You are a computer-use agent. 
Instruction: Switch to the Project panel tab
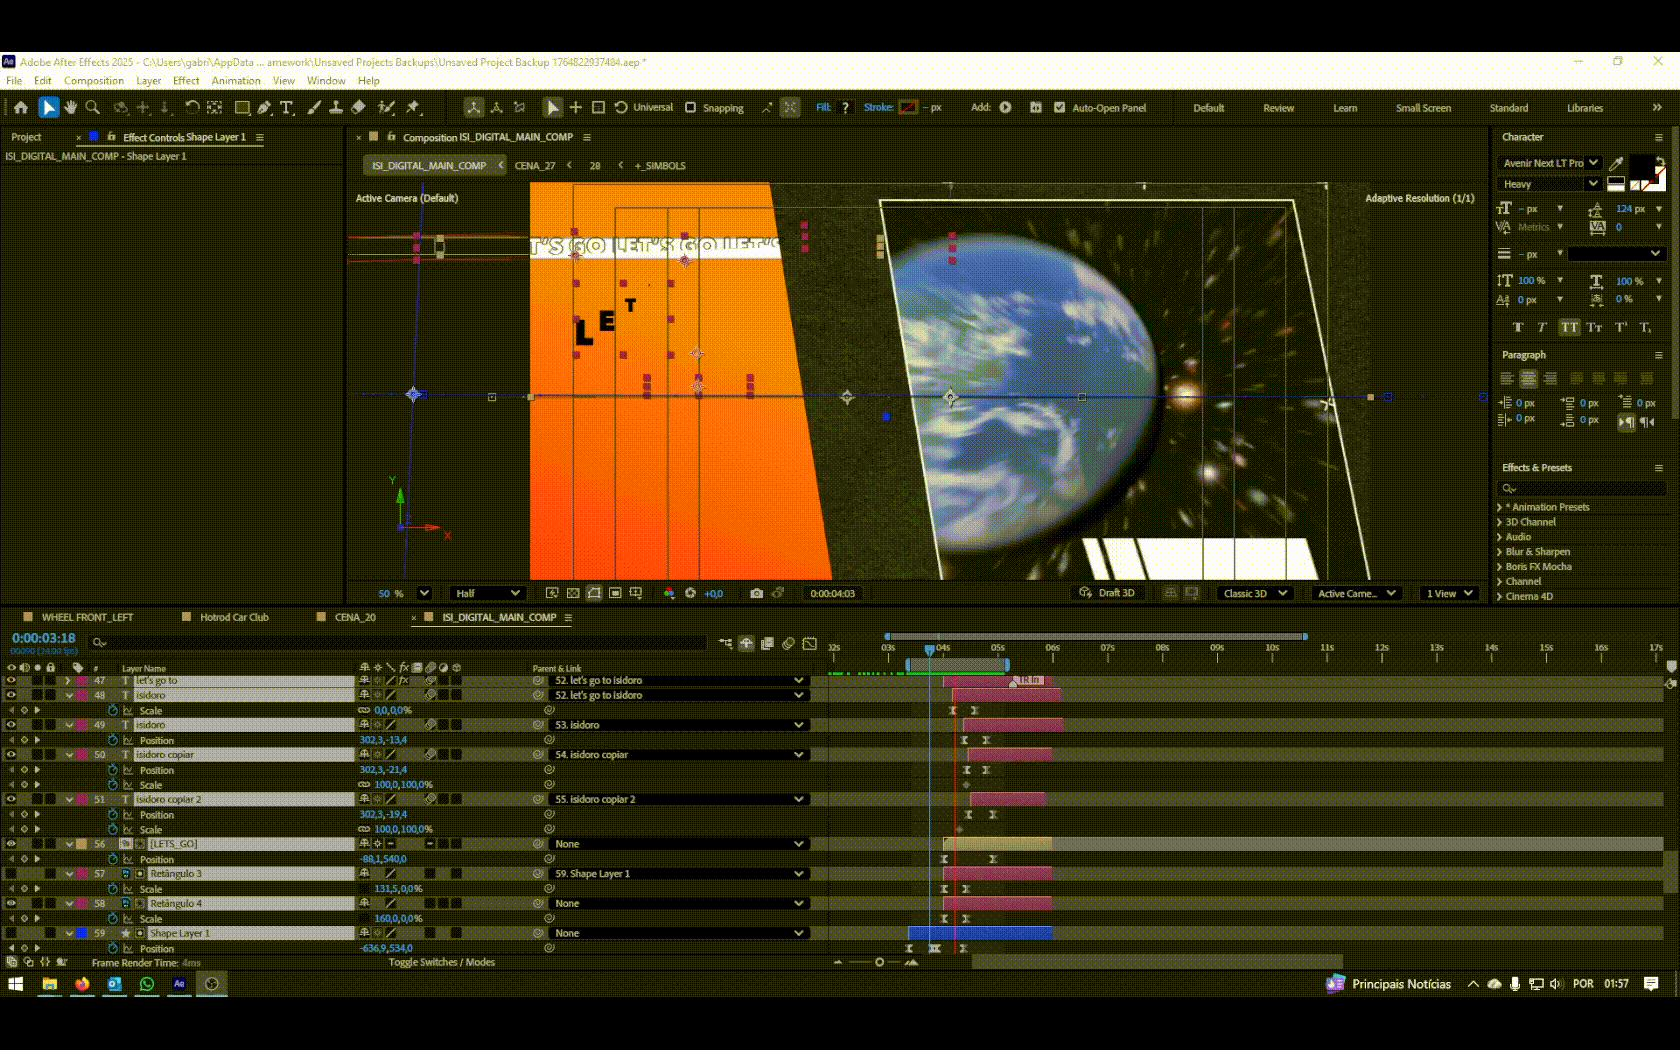[x=26, y=137]
